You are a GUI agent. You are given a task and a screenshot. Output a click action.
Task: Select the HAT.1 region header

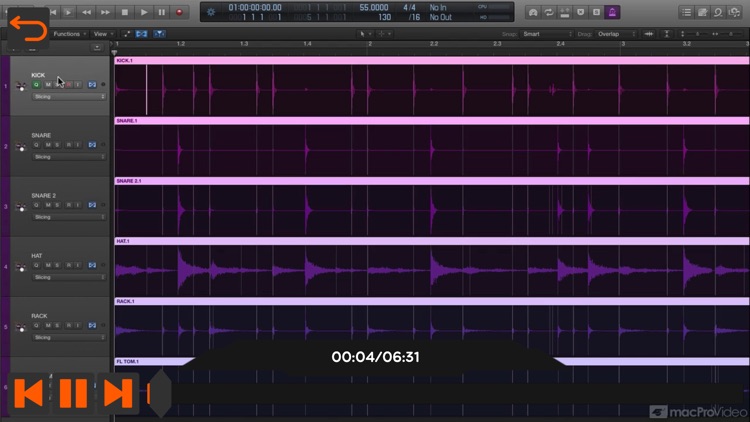(x=432, y=242)
